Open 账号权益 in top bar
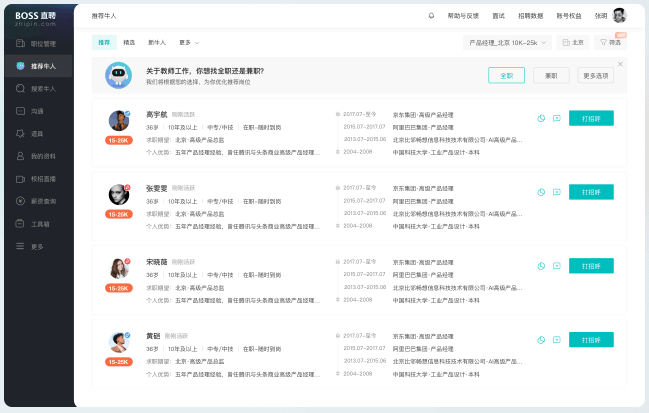The image size is (649, 413). click(x=569, y=16)
